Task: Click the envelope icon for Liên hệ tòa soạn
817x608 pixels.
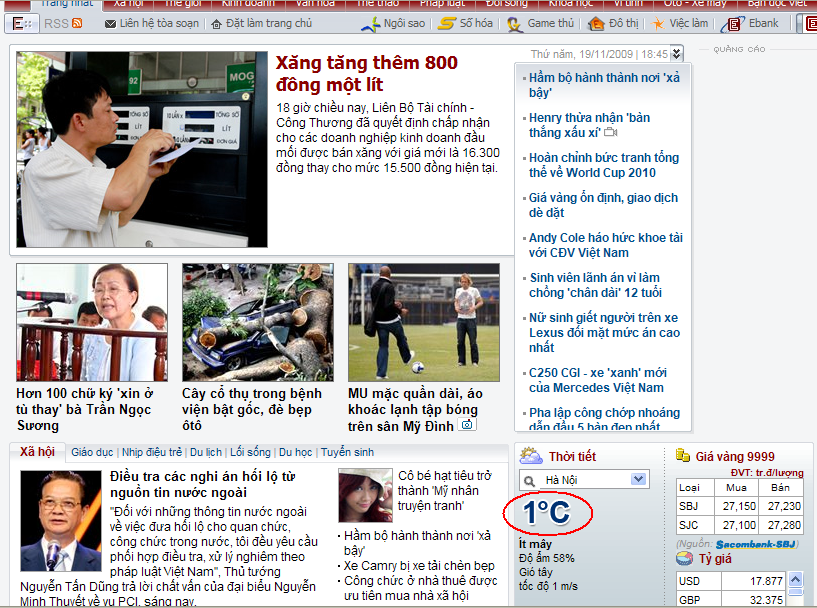Action: (110, 24)
